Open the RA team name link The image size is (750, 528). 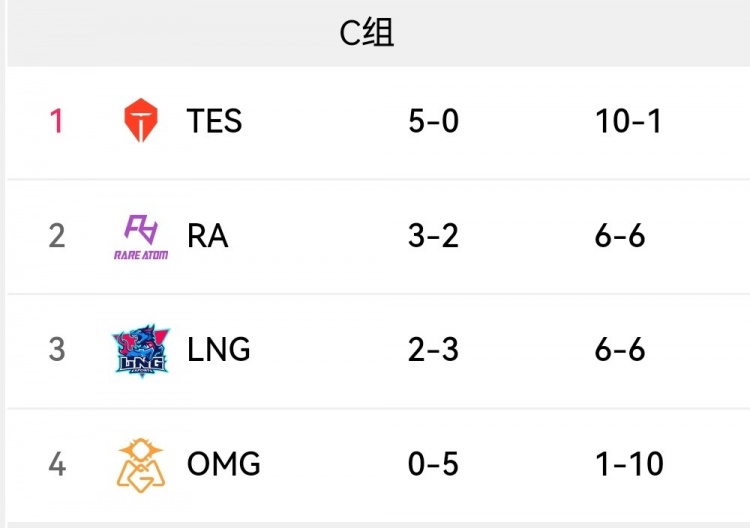(208, 236)
